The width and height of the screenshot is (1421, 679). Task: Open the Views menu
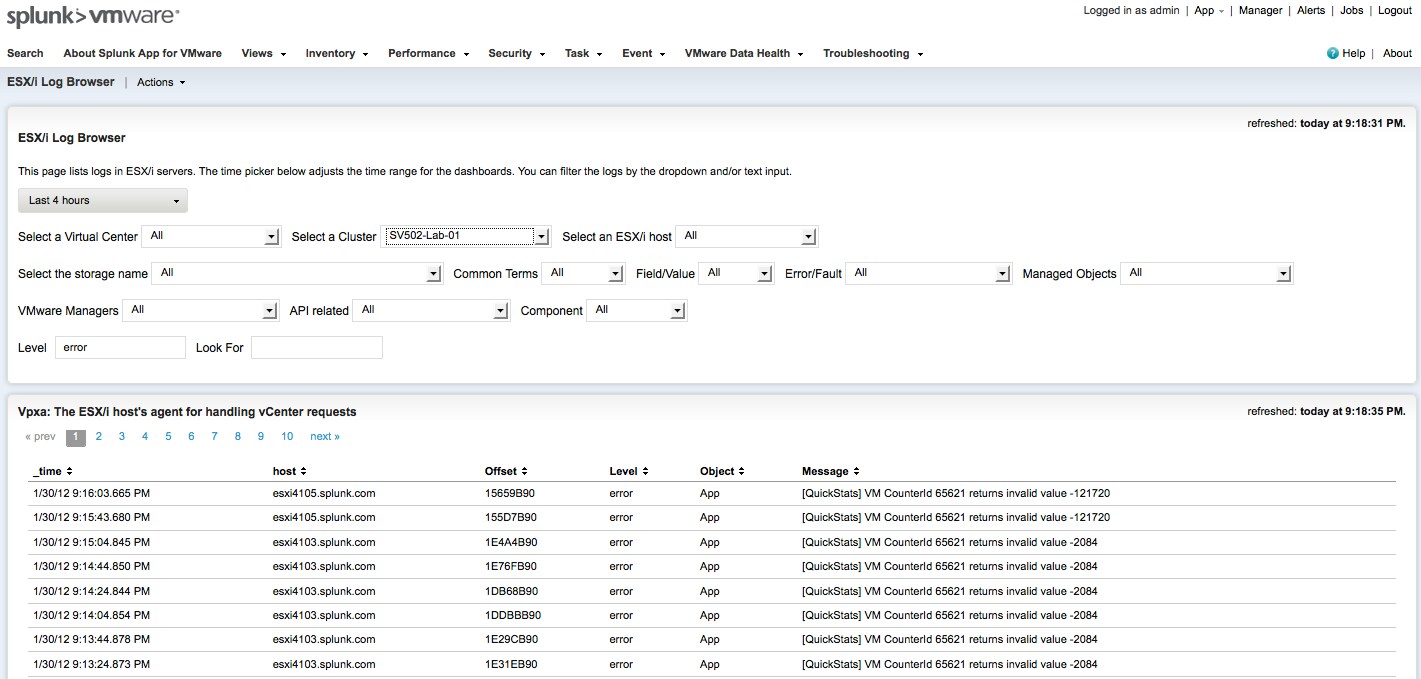263,53
